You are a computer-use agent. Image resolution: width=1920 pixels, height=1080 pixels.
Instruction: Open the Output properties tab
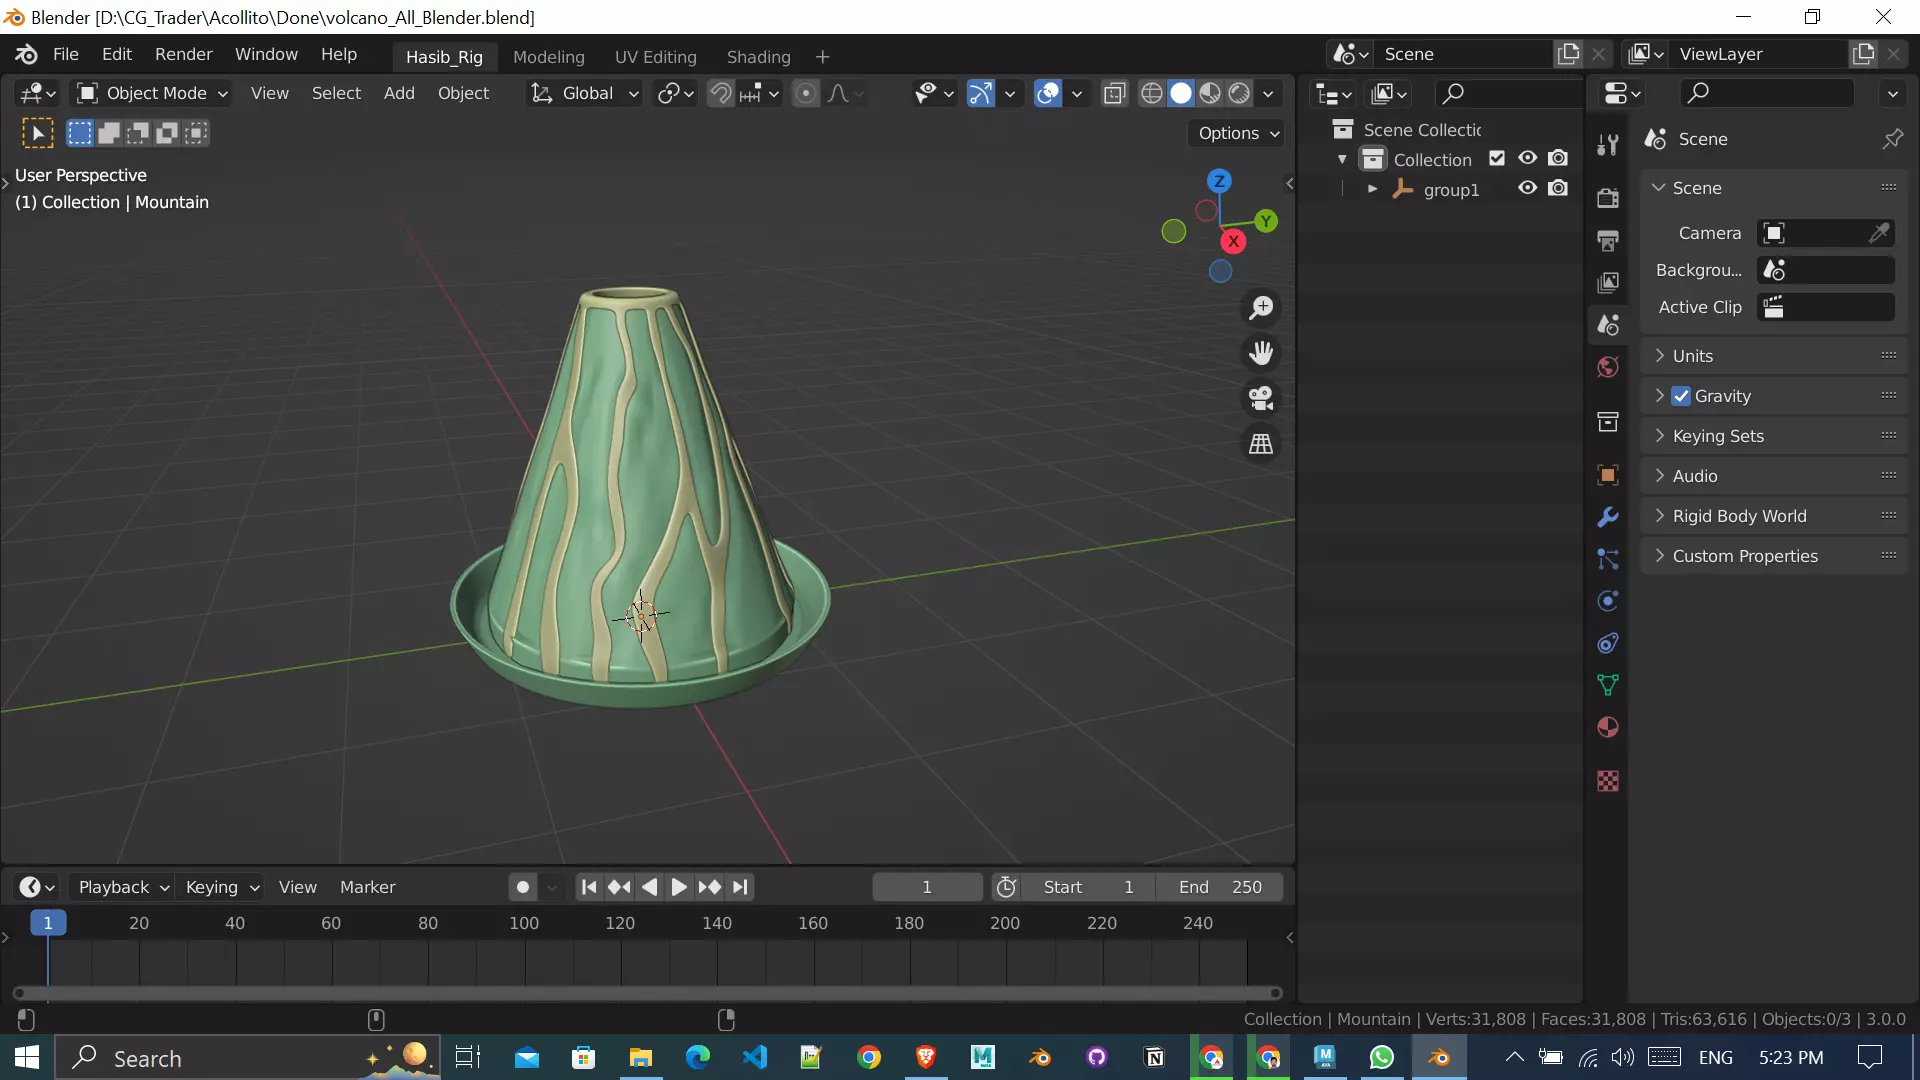[x=1608, y=240]
